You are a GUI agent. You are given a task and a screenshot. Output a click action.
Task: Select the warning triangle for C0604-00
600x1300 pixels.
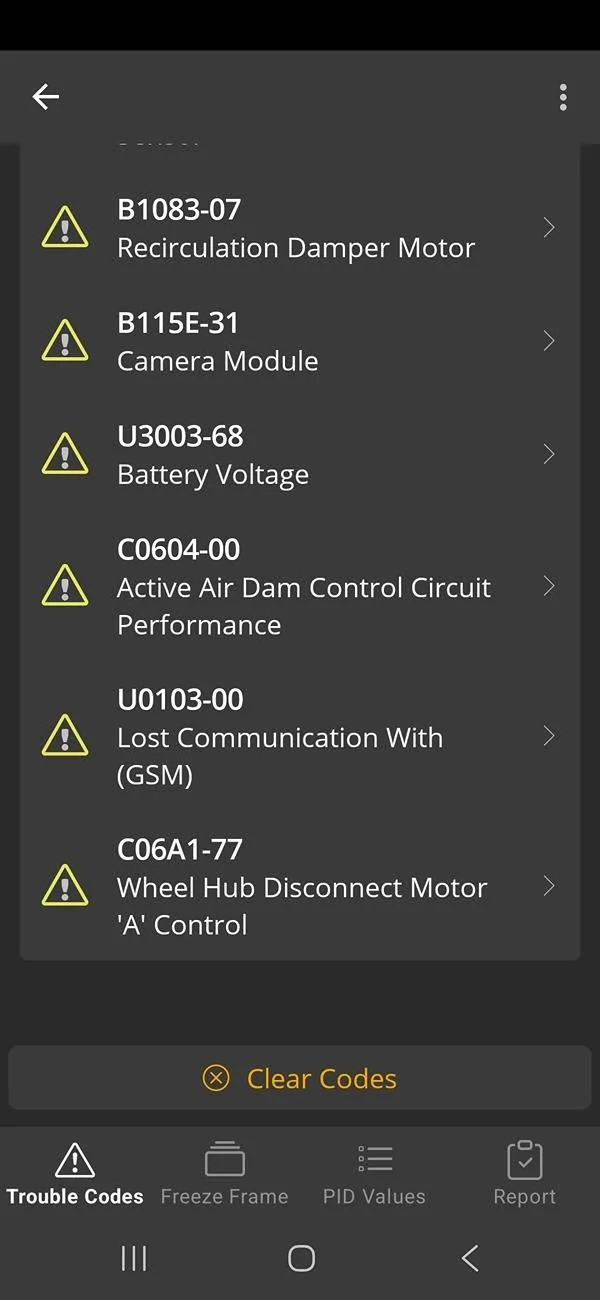(65, 586)
